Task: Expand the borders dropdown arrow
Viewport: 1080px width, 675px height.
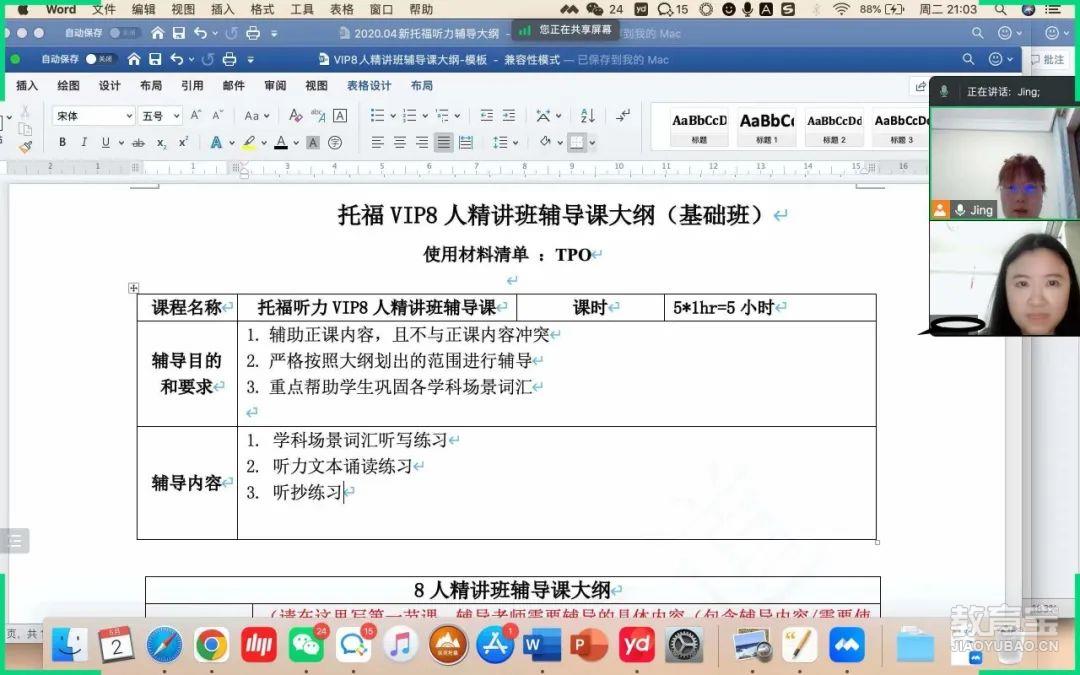Action: point(592,143)
